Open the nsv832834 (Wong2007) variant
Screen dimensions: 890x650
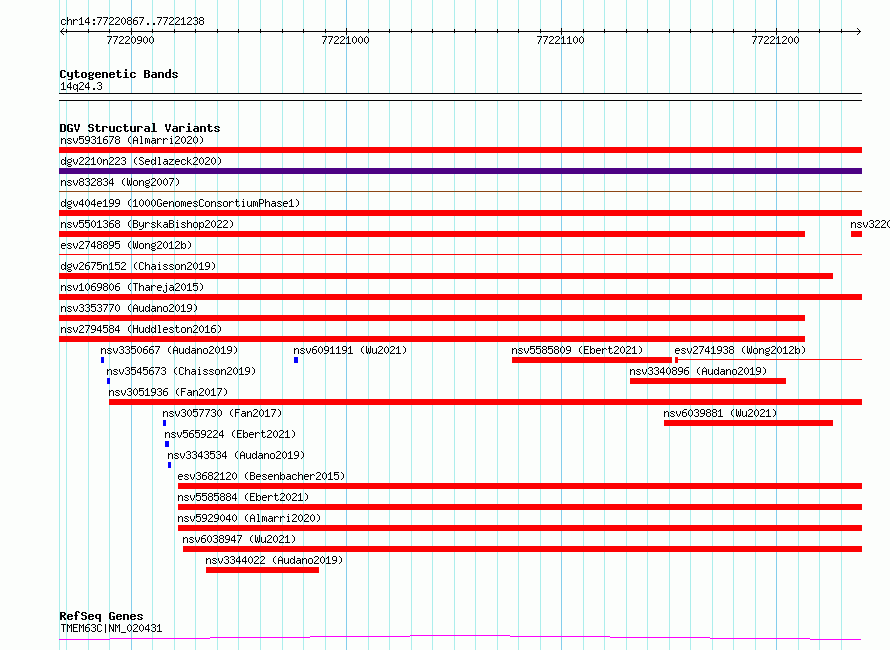click(x=120, y=182)
